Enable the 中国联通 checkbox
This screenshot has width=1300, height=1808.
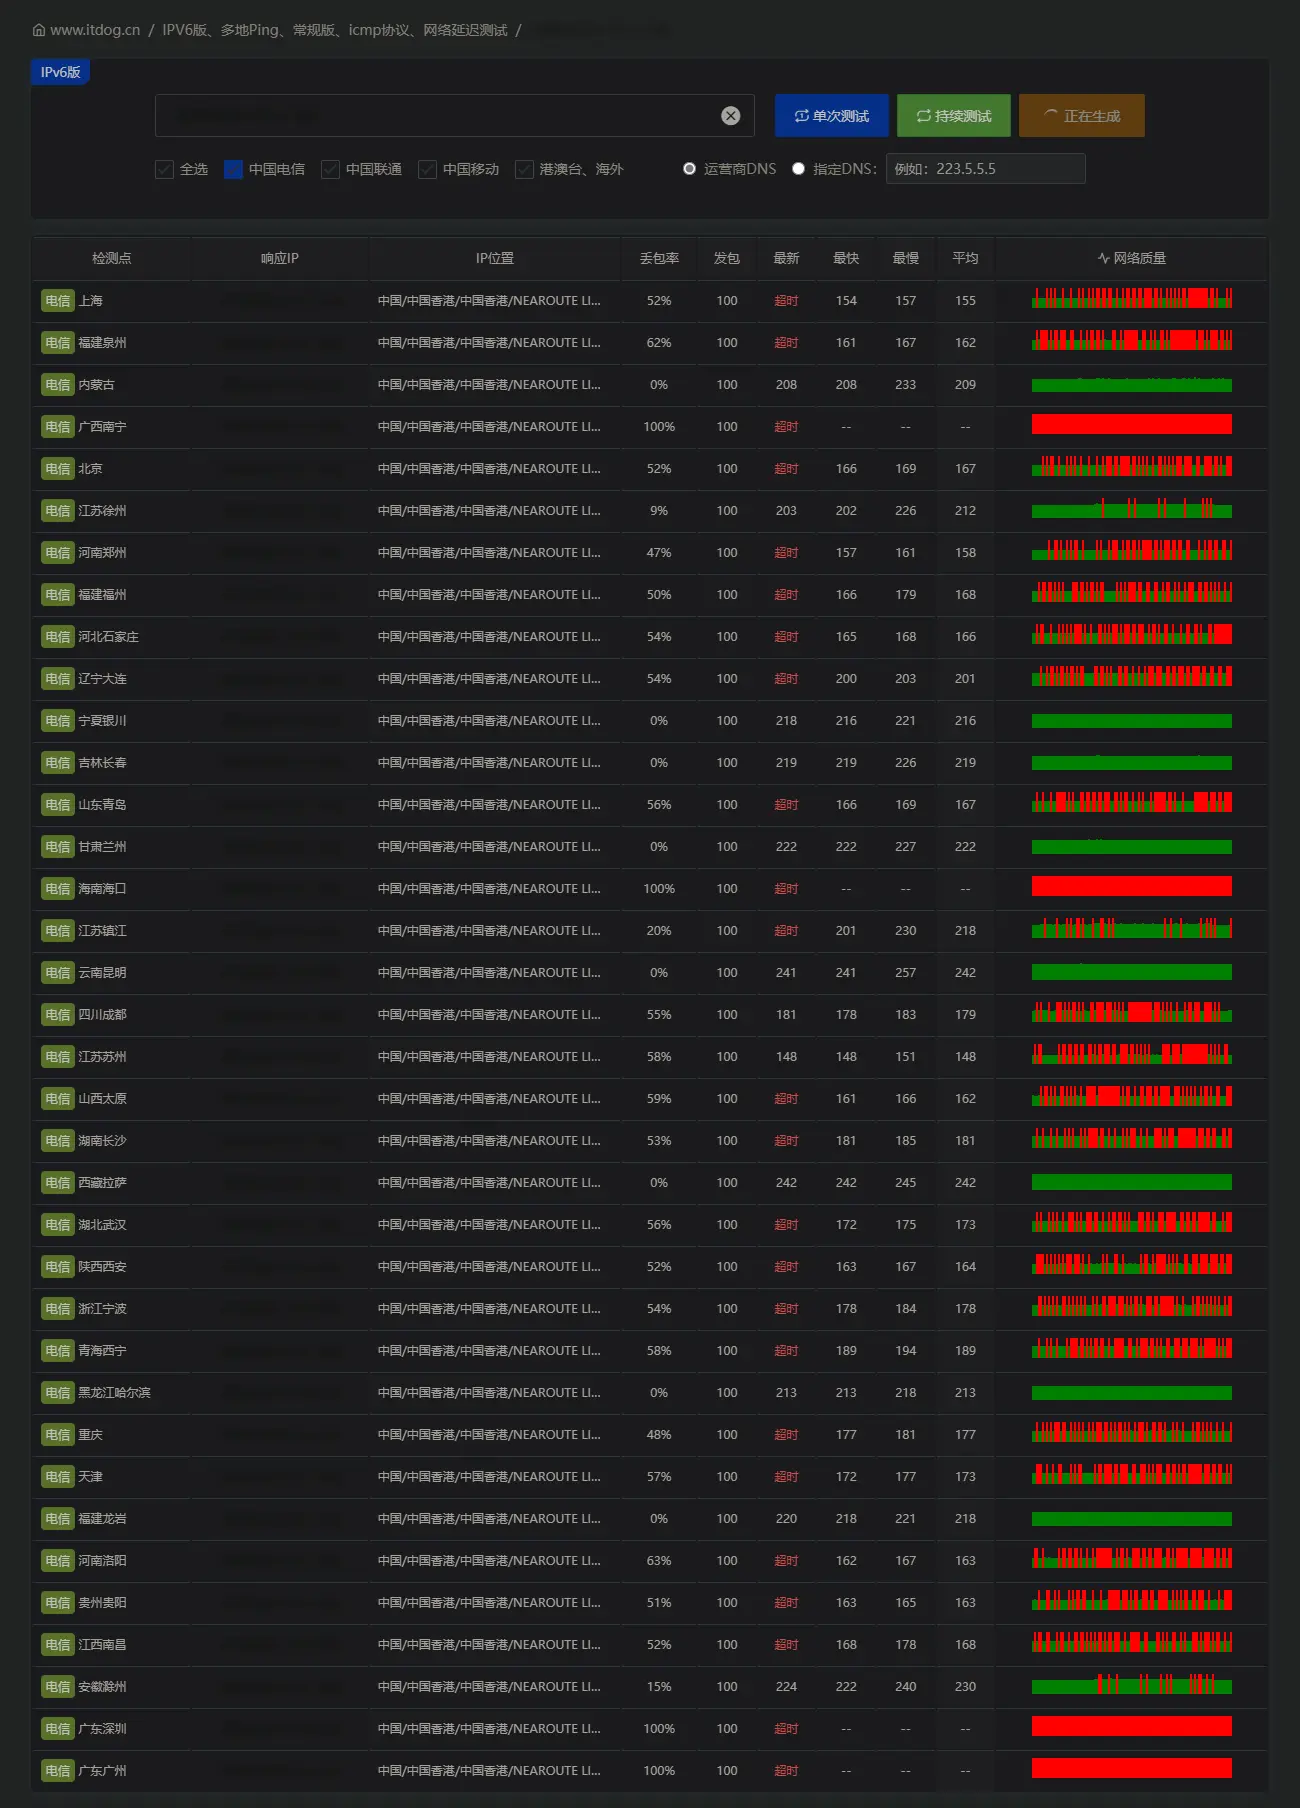[331, 170]
